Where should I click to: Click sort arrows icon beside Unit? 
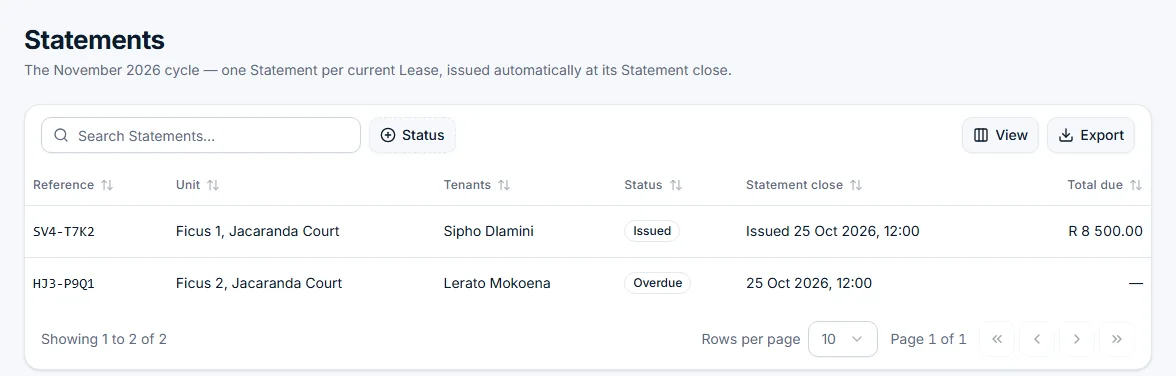click(213, 185)
